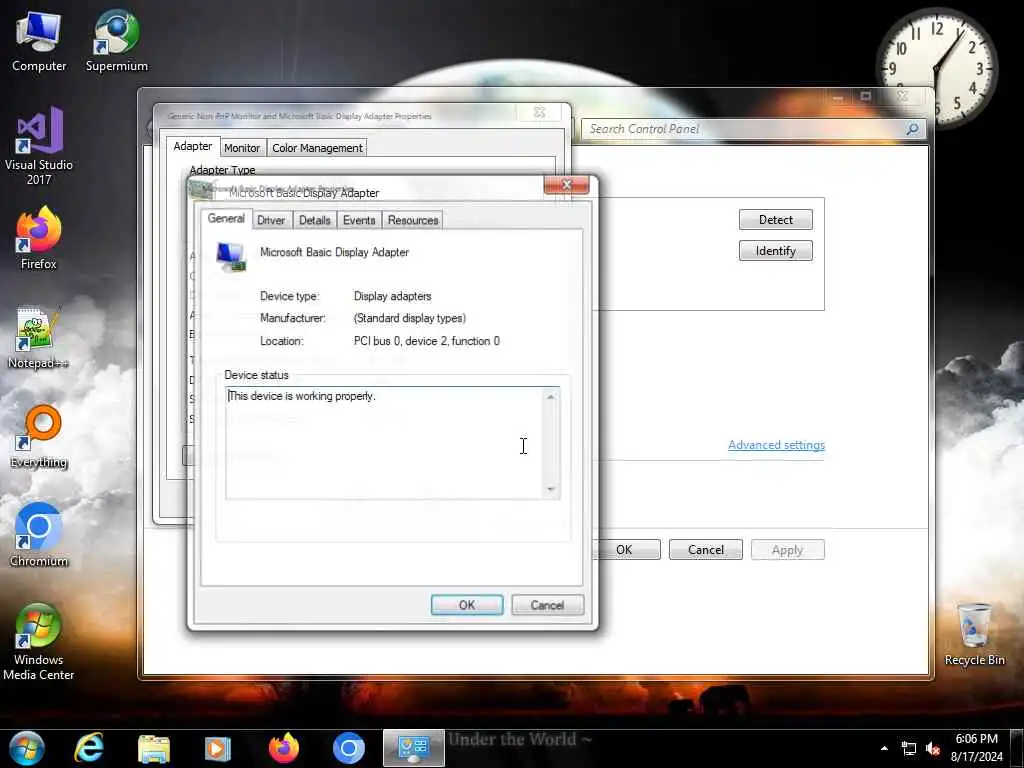Activate the Control Panel taskbar button
1024x768 pixels.
pyautogui.click(x=413, y=748)
